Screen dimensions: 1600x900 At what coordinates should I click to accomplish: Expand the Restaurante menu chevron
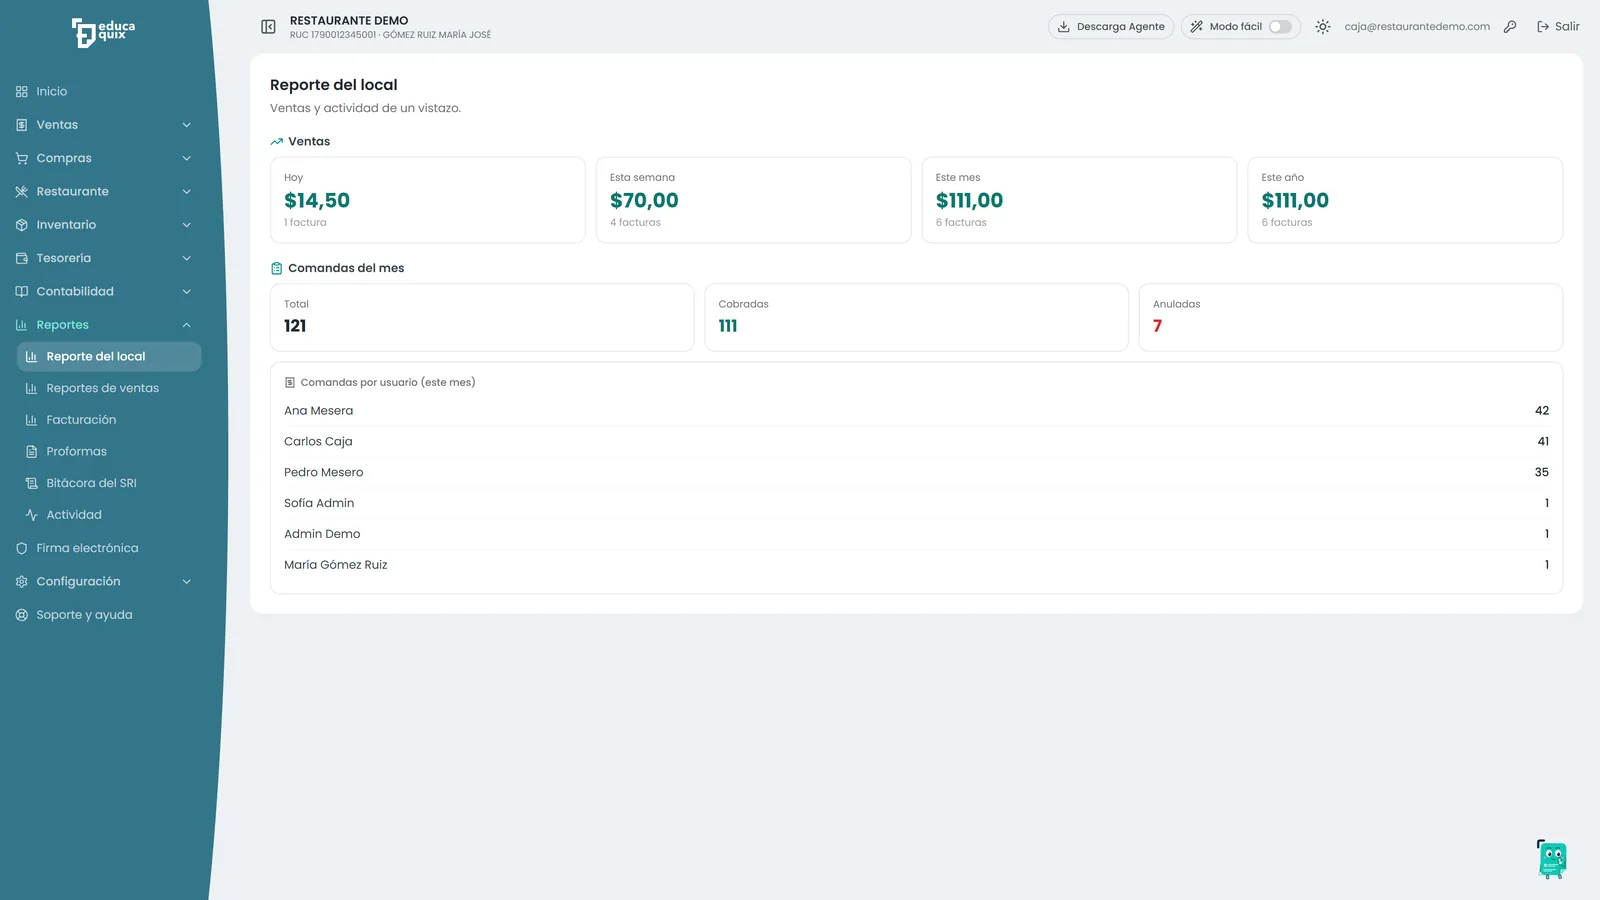coord(186,192)
